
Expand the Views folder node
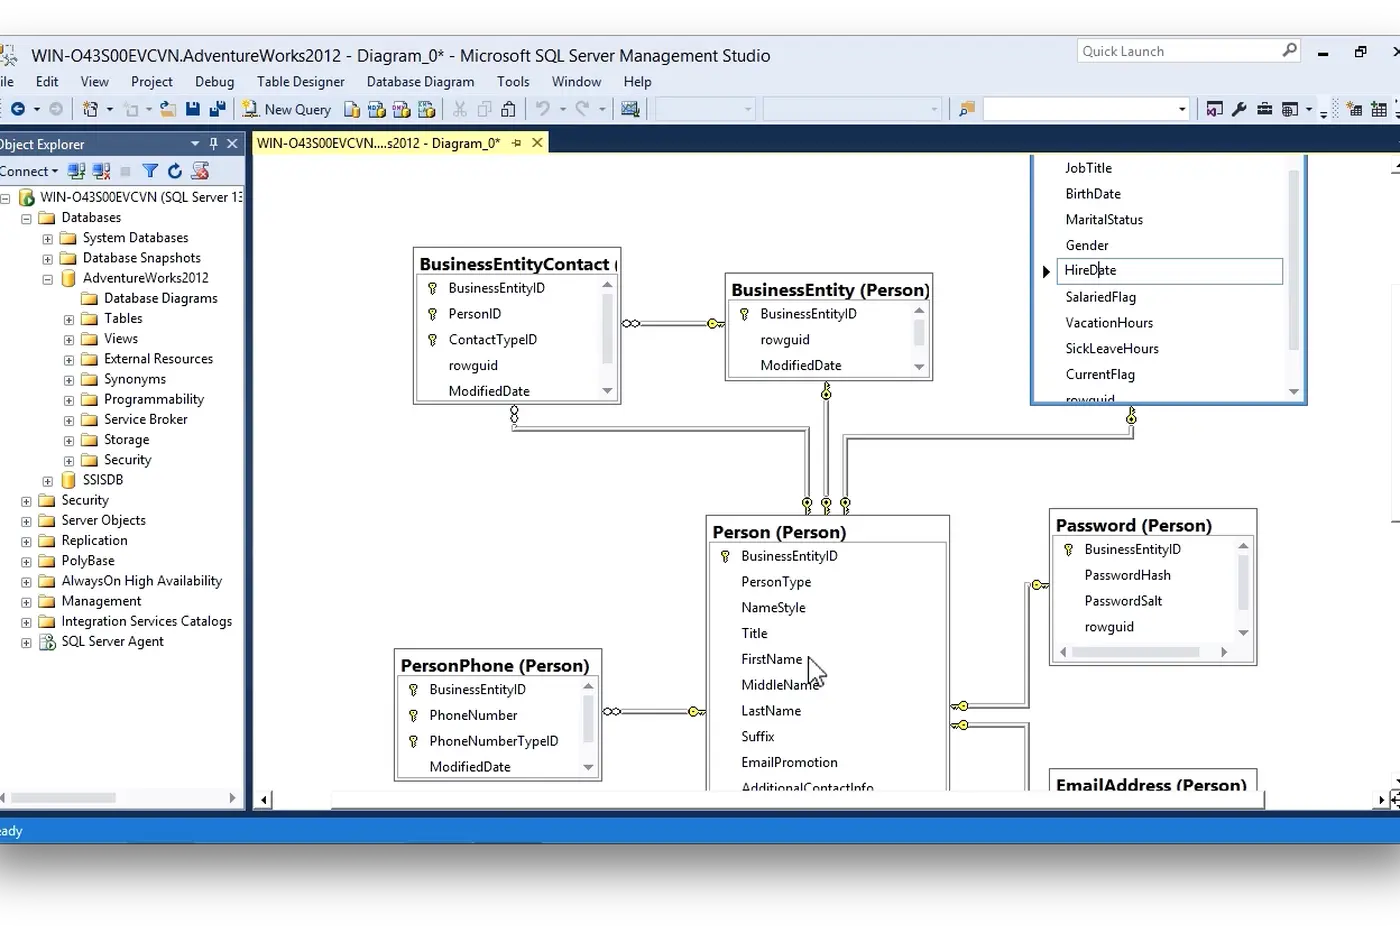(x=69, y=340)
